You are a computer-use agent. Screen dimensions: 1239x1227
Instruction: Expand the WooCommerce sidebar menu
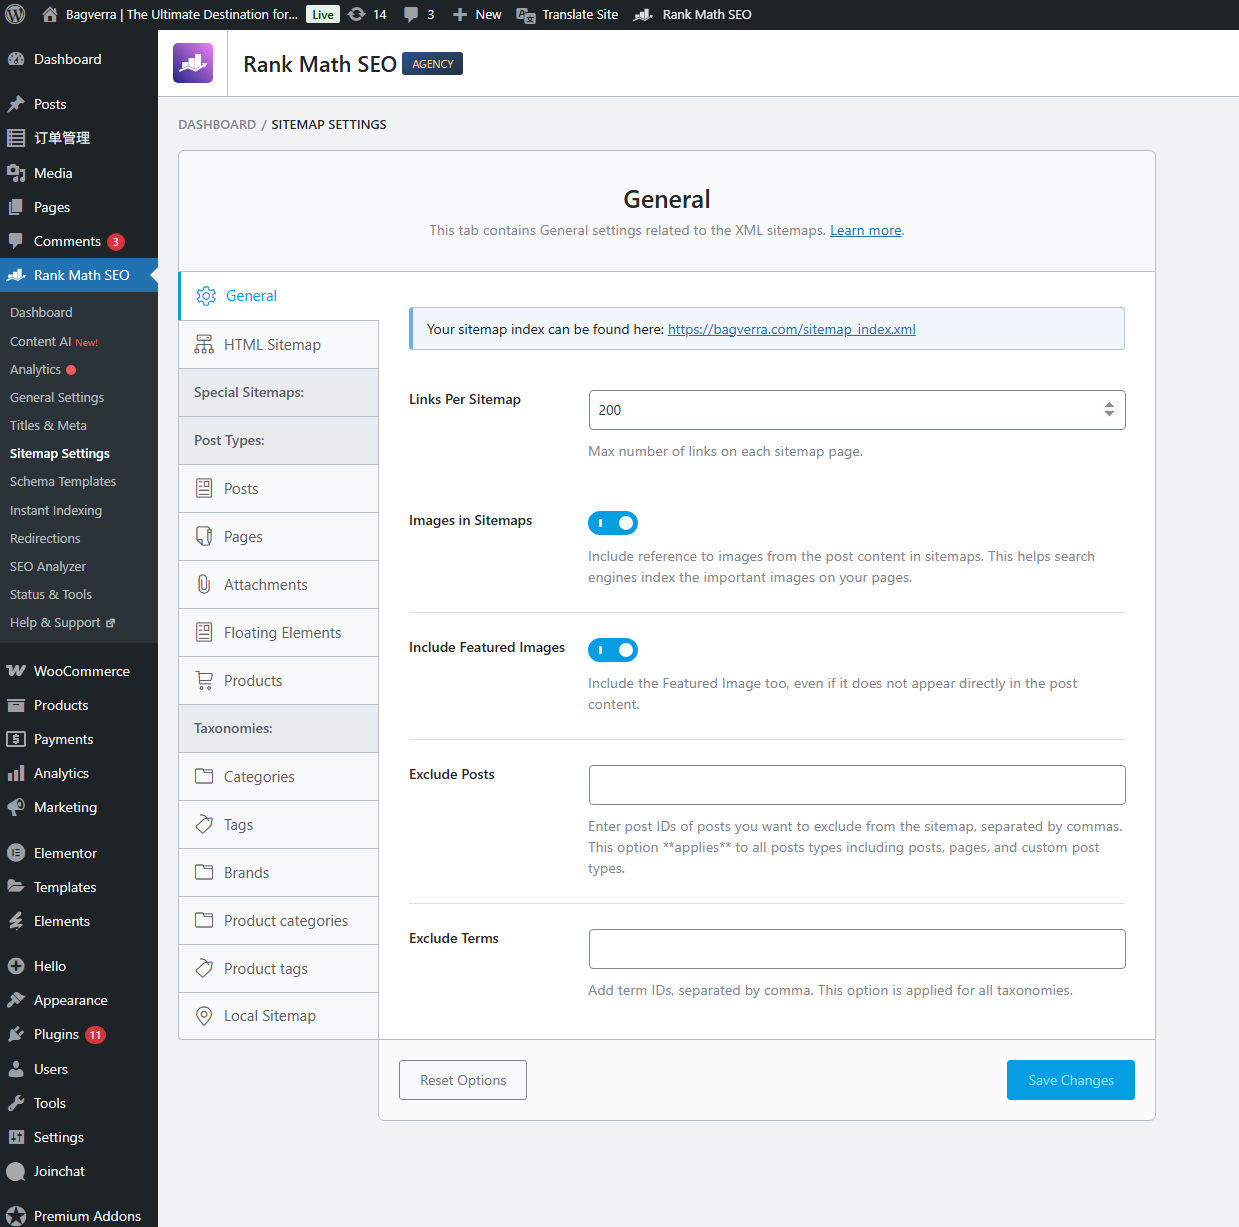[x=82, y=670]
